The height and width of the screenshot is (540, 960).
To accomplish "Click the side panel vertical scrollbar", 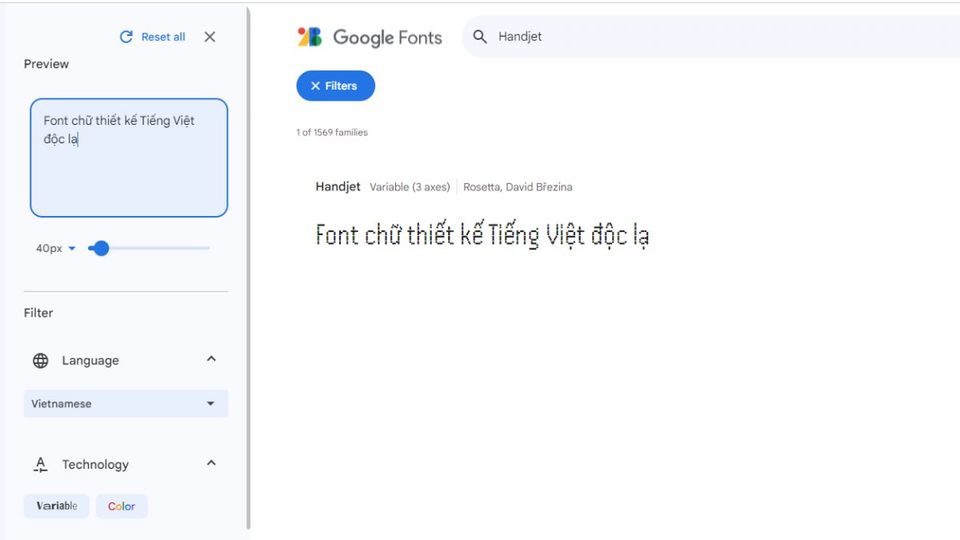I will click(248, 268).
